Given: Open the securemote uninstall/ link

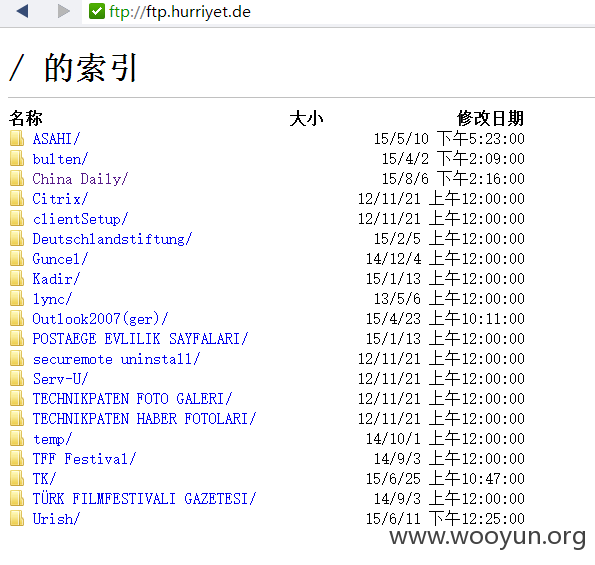Looking at the screenshot, I should click(116, 359).
